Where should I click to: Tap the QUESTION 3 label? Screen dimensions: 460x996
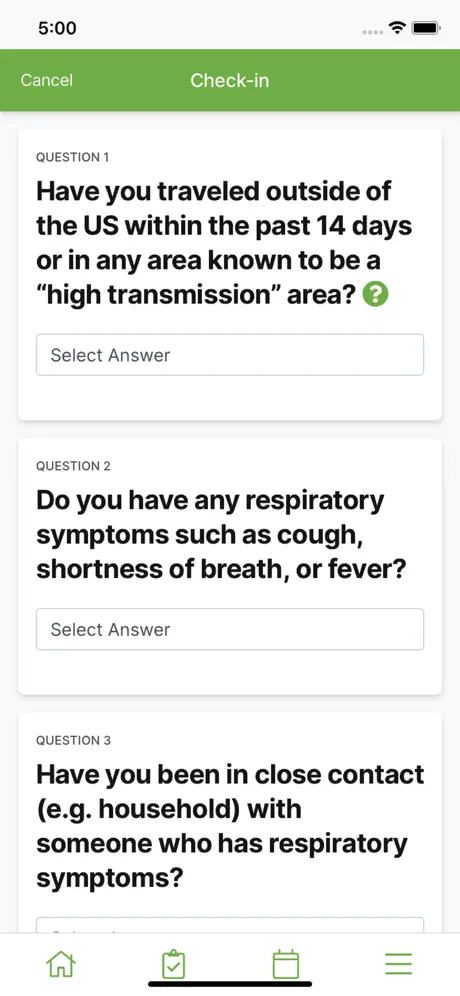click(x=73, y=740)
